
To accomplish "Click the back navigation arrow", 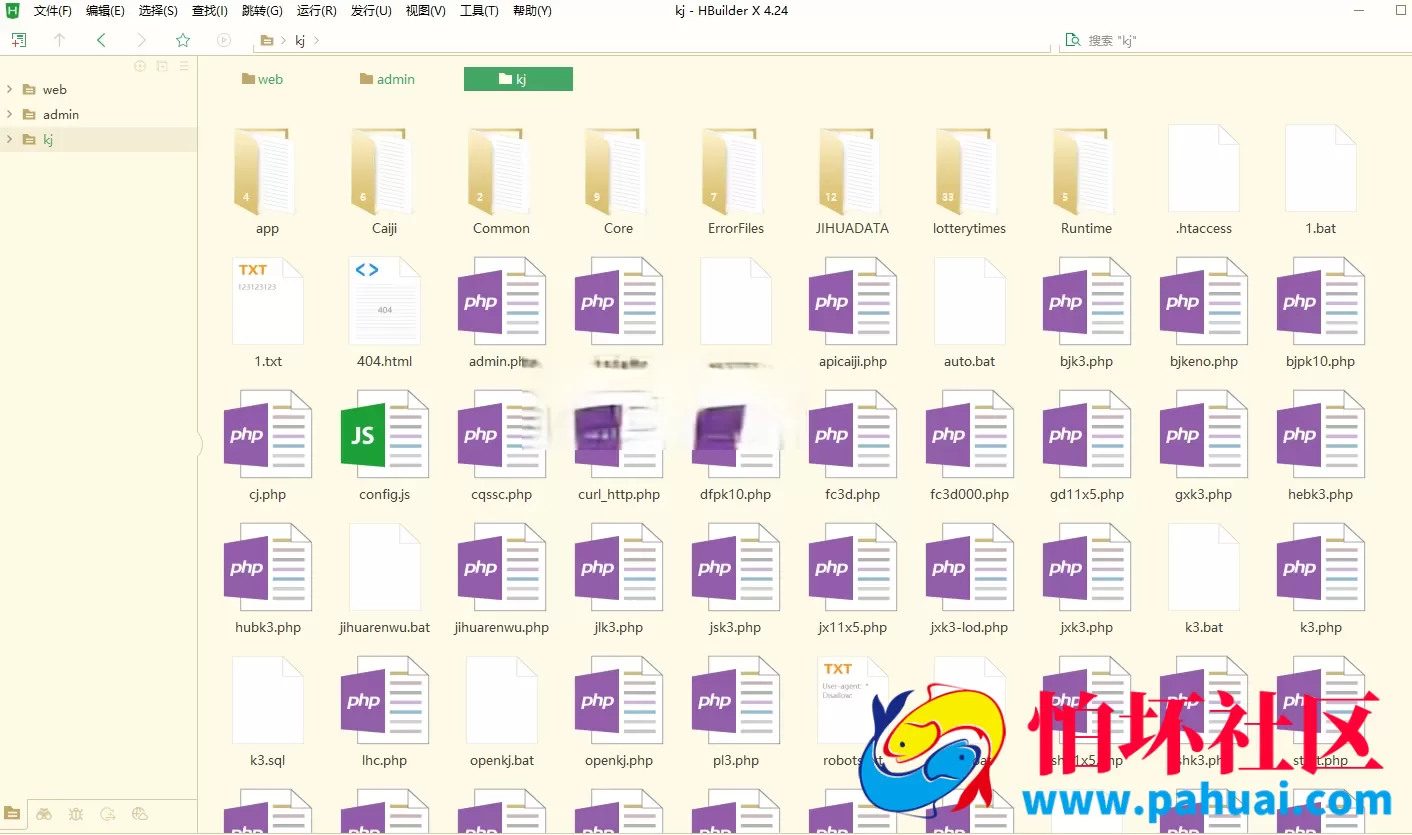I will click(101, 40).
